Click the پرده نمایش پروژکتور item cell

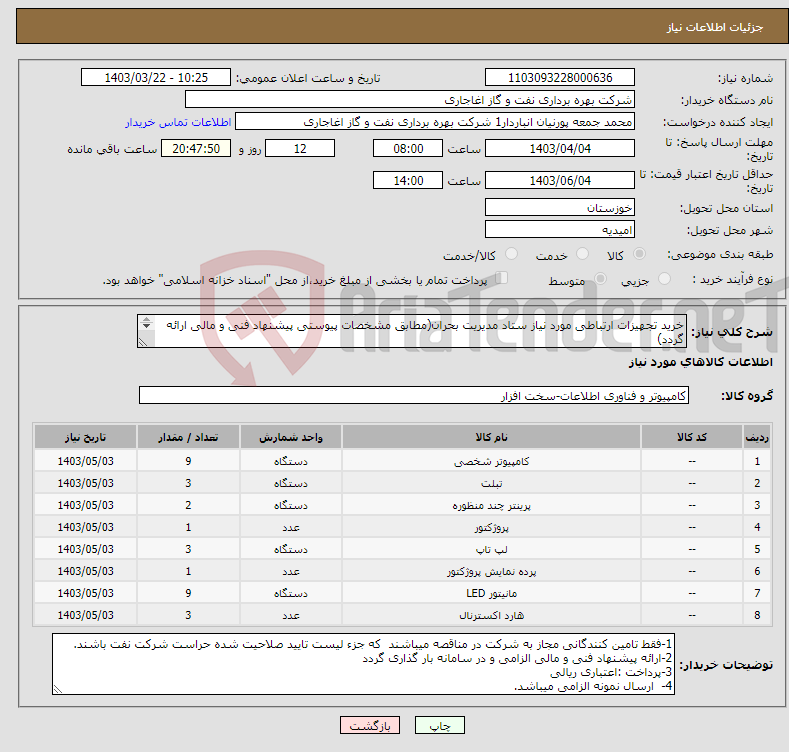click(x=491, y=571)
